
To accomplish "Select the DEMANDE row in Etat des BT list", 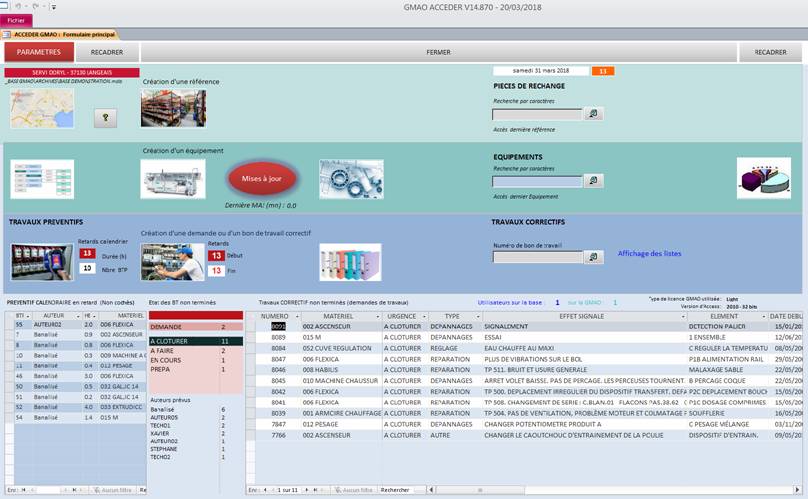I will point(196,327).
